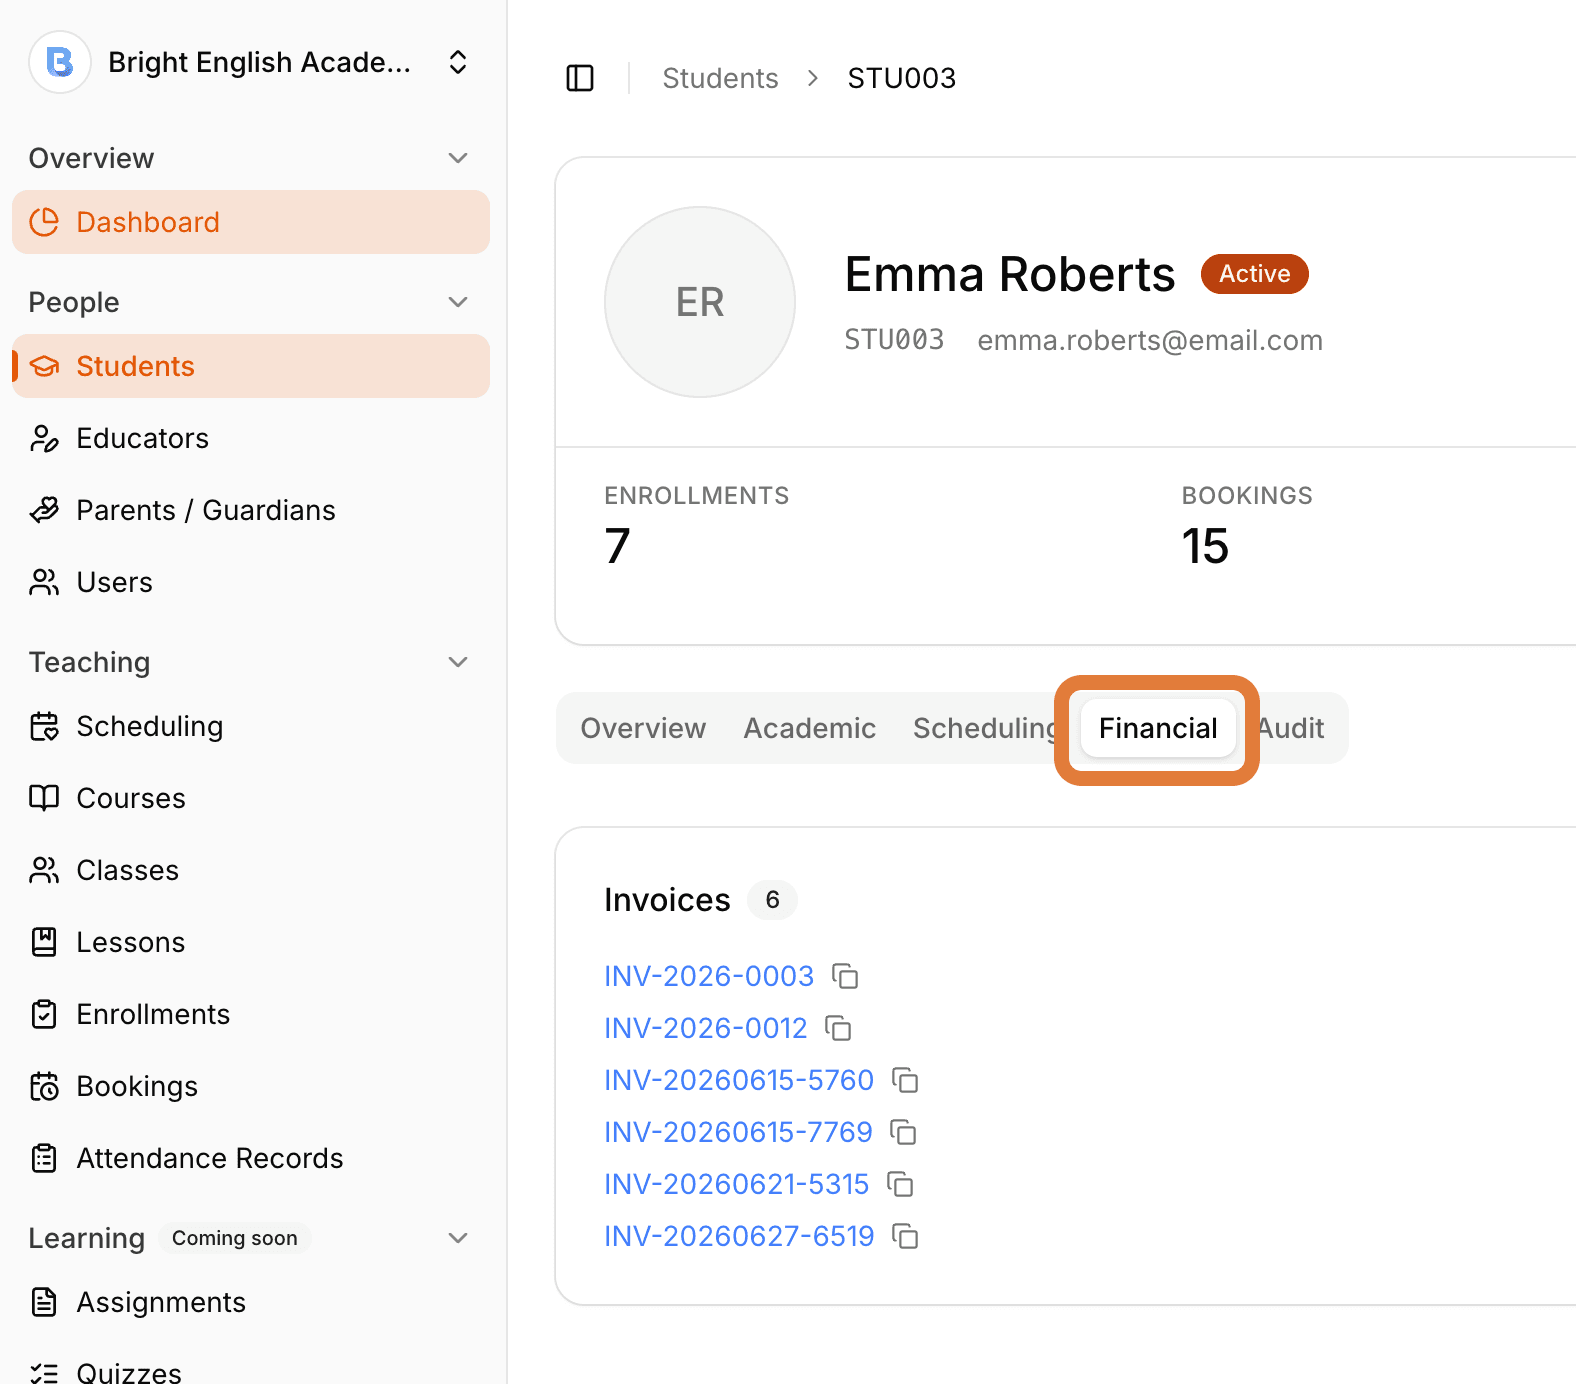Screen dimensions: 1576x1384
Task: Click the Dashboard pie chart icon
Action: 44,222
